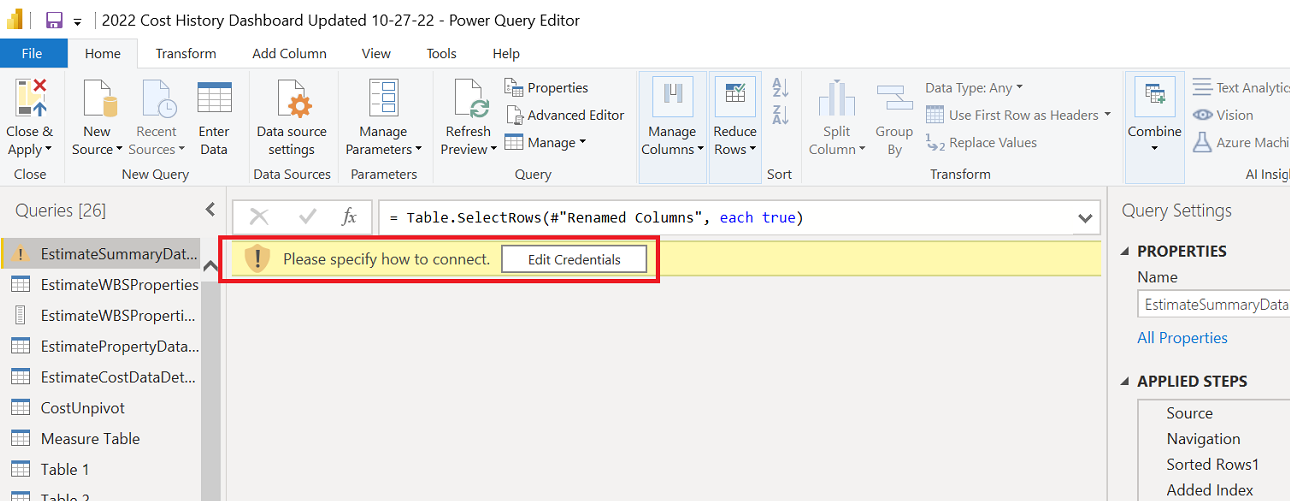Viewport: 1290px width, 501px height.
Task: Cancel formula edit with the X icon
Action: click(259, 217)
